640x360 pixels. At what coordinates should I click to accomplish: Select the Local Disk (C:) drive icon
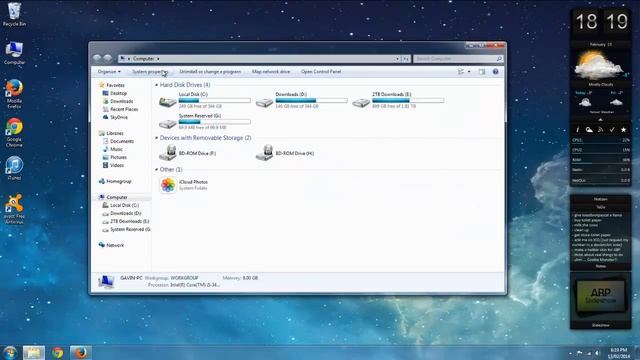[x=167, y=102]
